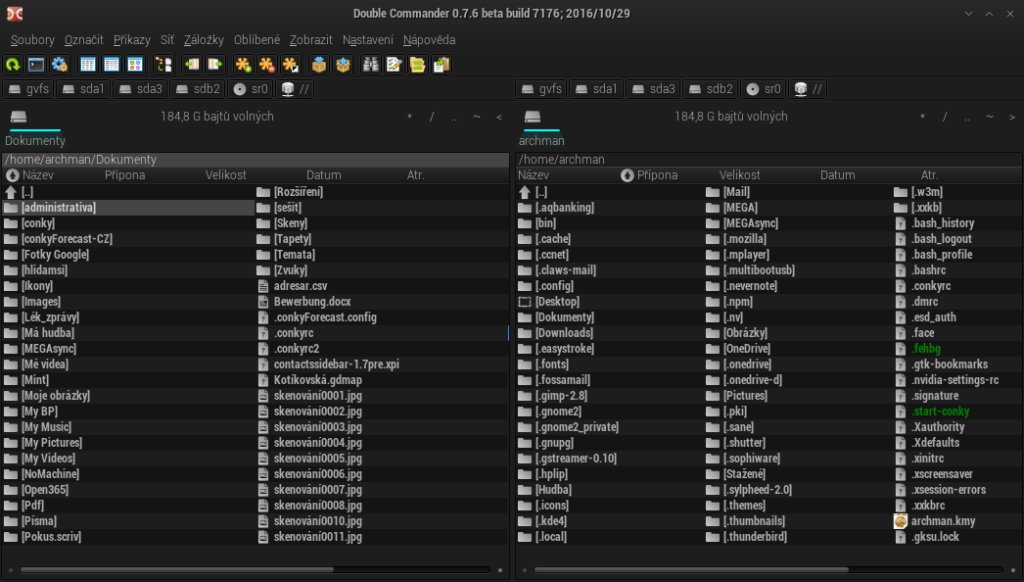Switch to thumbnails view icon
This screenshot has height=582, width=1024.
(x=135, y=64)
